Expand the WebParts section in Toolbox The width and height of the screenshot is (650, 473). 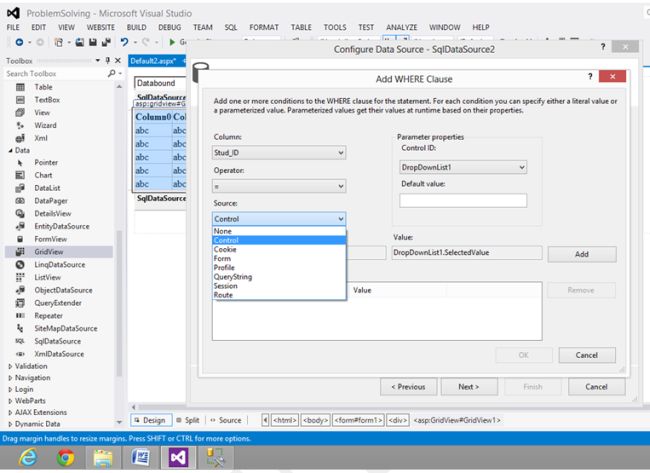pos(10,401)
